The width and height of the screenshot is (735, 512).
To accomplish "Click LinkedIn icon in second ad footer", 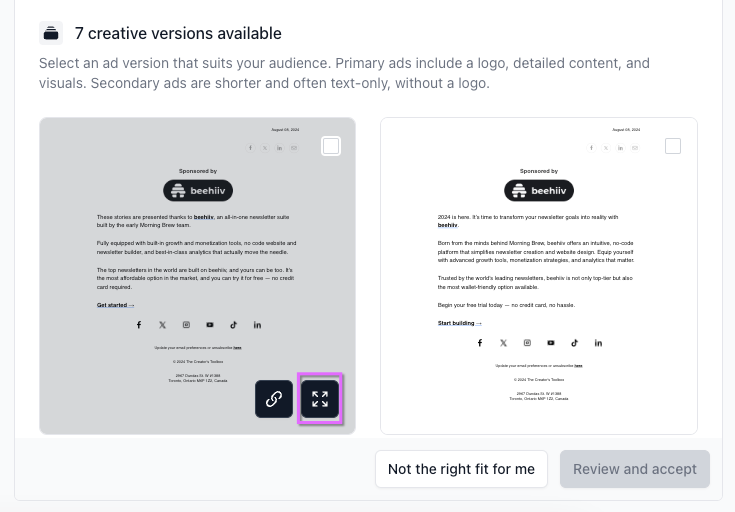I will (598, 343).
